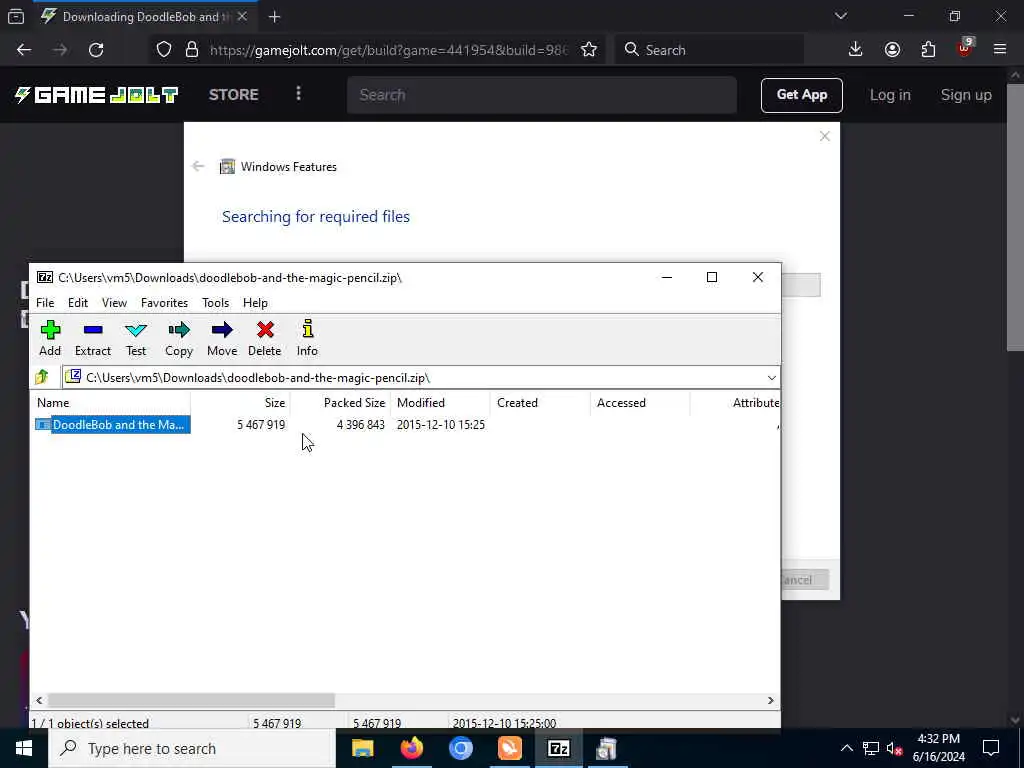1024x768 pixels.
Task: Open the File menu in 7-Zip
Action: pyautogui.click(x=45, y=303)
